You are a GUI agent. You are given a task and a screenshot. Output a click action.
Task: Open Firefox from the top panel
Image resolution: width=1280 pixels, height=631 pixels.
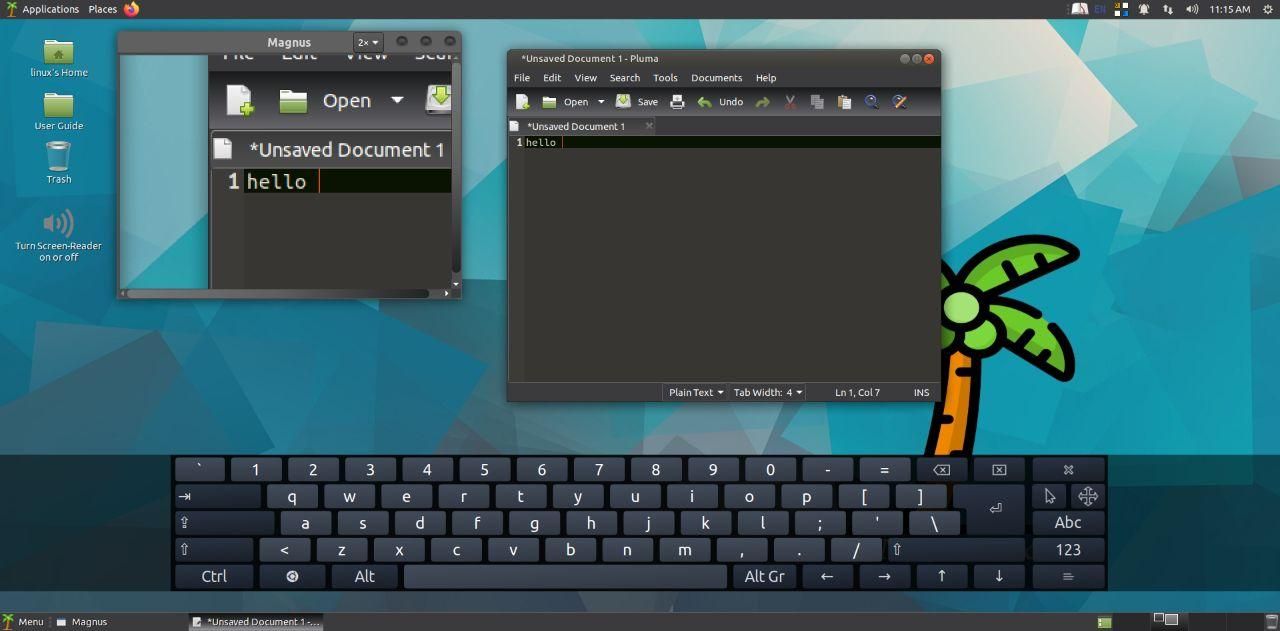point(132,9)
